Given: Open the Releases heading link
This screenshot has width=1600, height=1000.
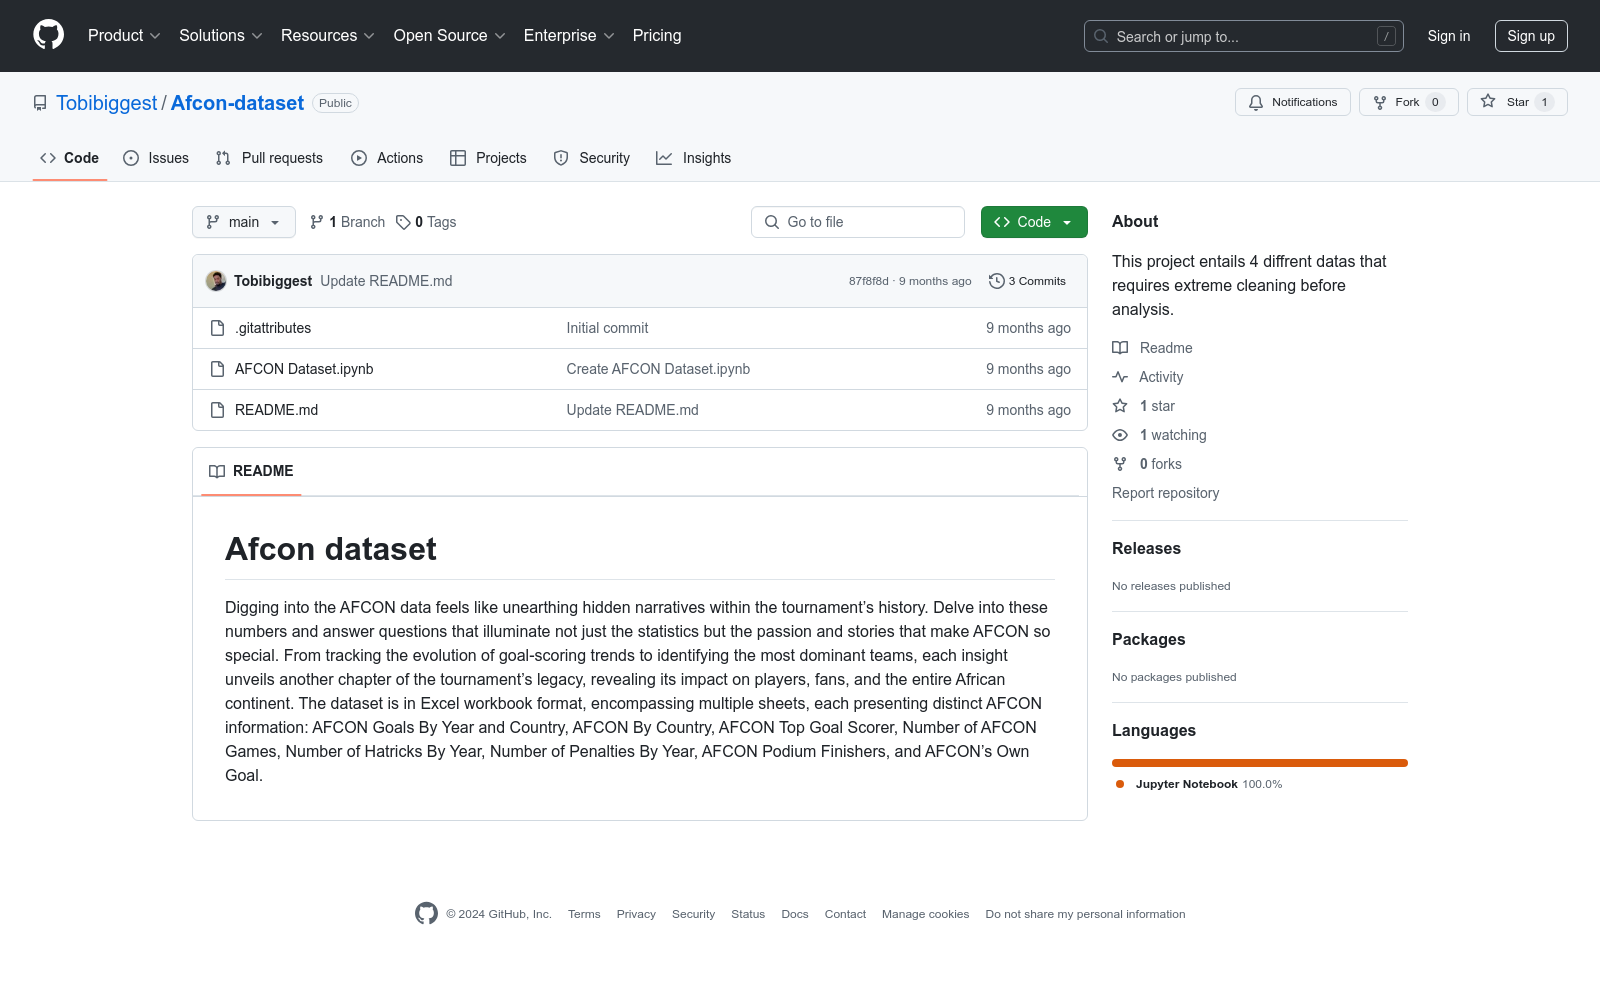Looking at the screenshot, I should point(1146,548).
